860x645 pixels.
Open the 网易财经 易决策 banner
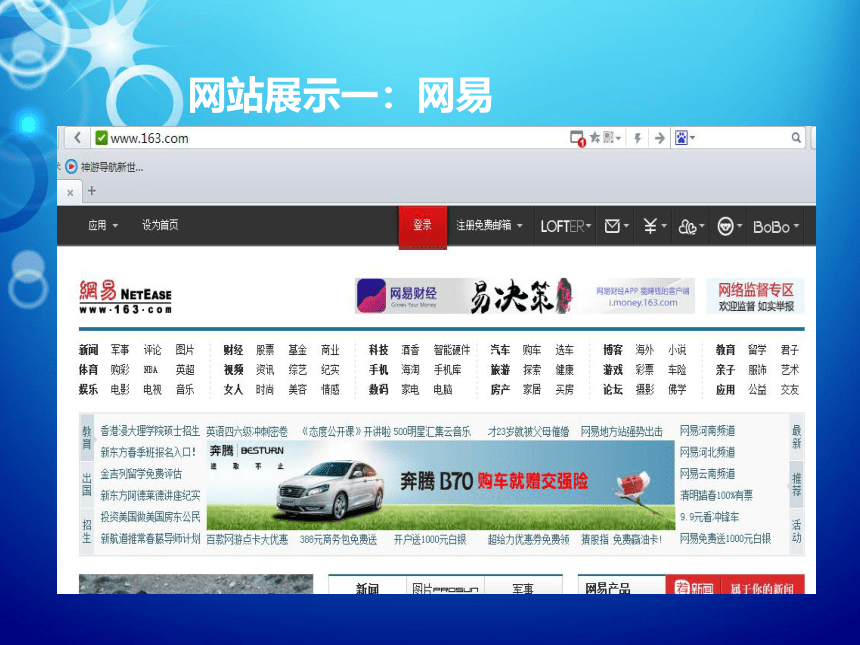click(x=524, y=296)
